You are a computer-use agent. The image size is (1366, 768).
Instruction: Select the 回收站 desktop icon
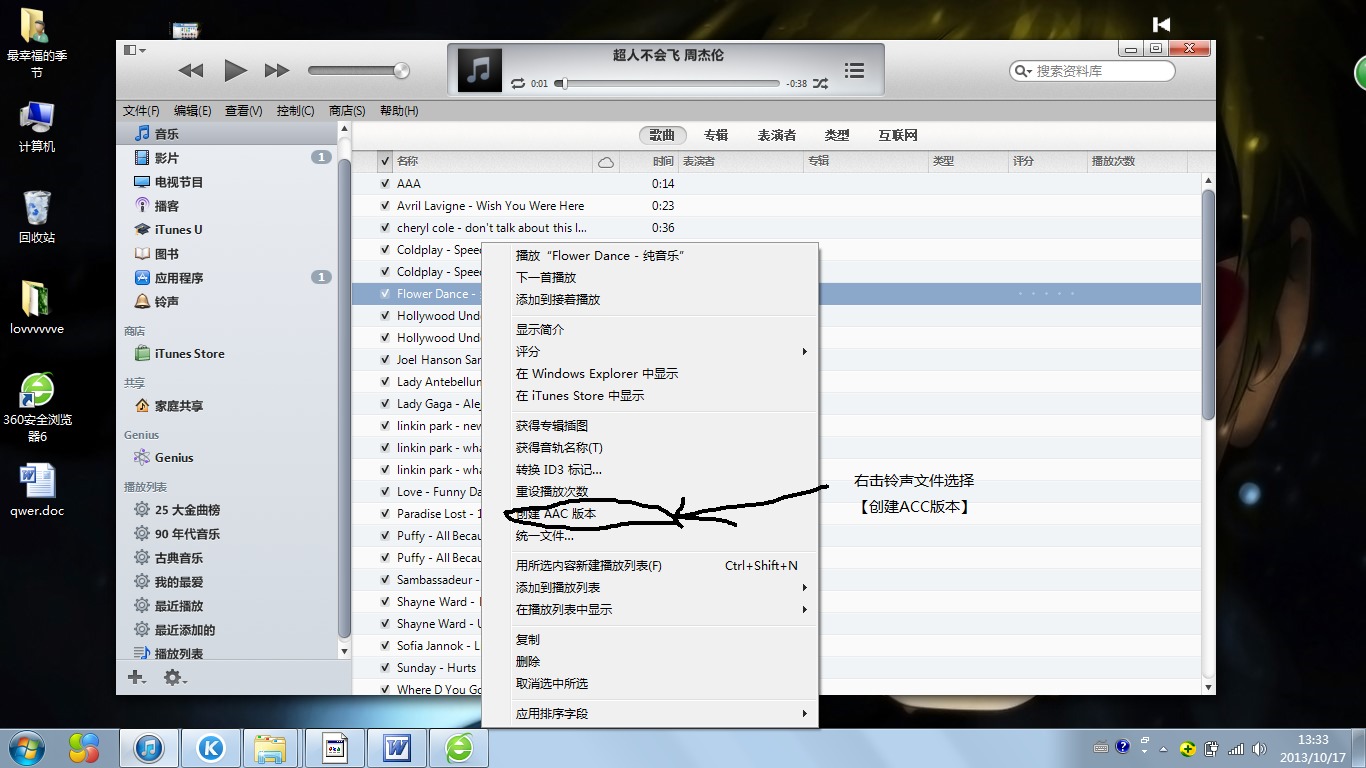click(x=37, y=217)
